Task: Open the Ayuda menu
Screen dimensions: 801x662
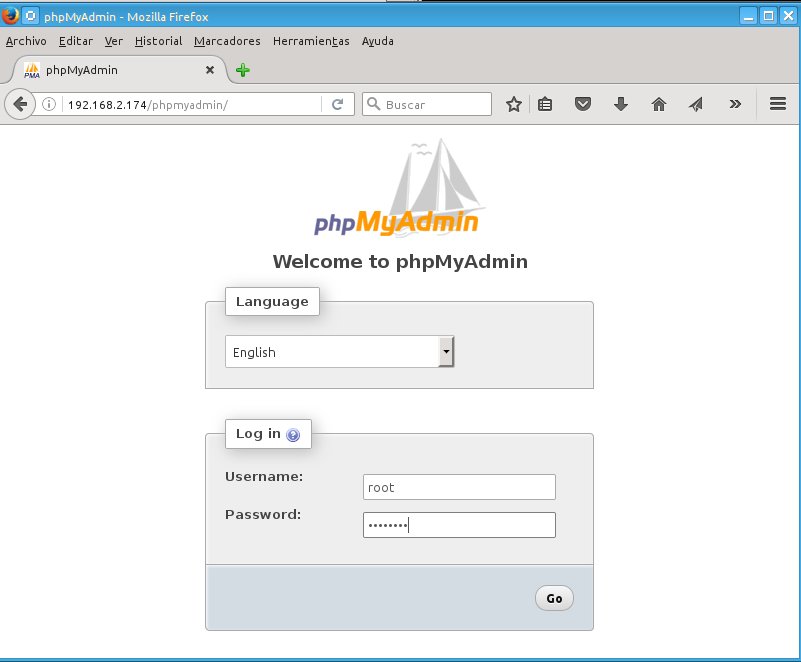Action: (x=378, y=41)
